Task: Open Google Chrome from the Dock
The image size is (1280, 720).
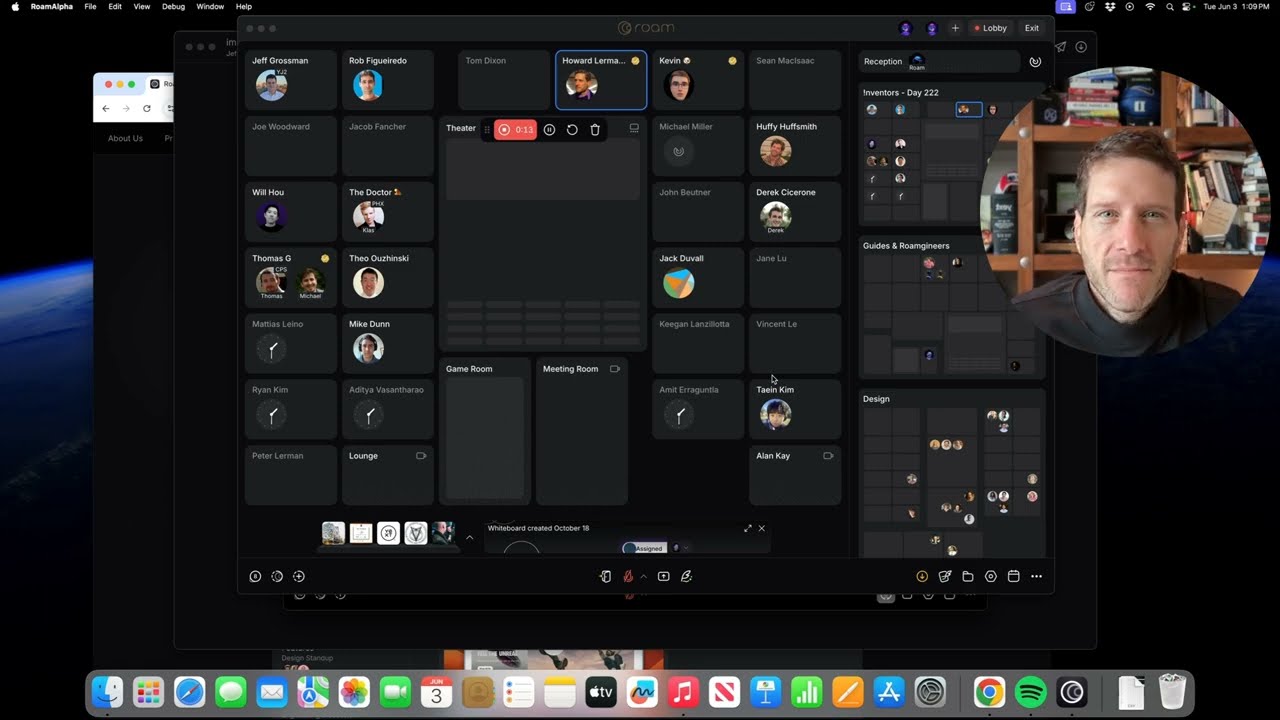Action: (989, 691)
